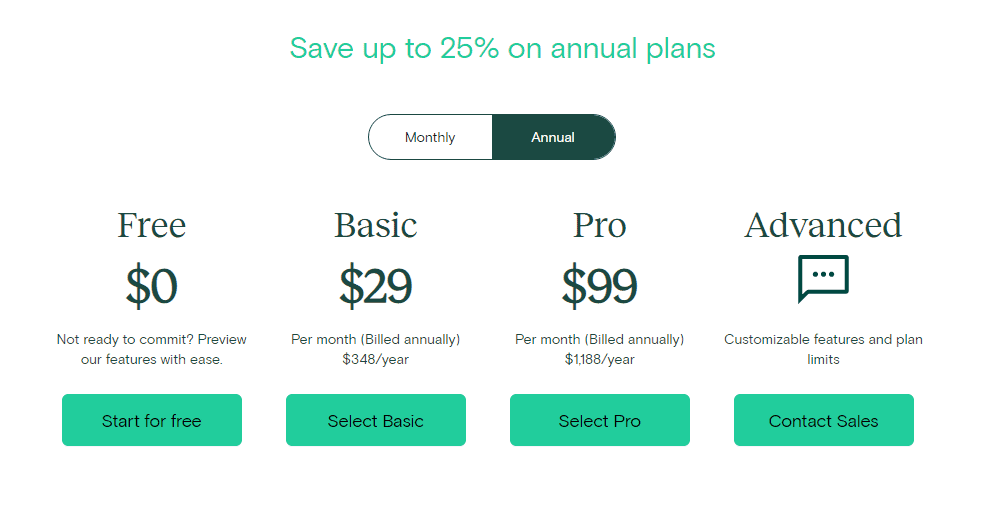Hit the Contact Sales button
This screenshot has height=528, width=1002.
[823, 420]
